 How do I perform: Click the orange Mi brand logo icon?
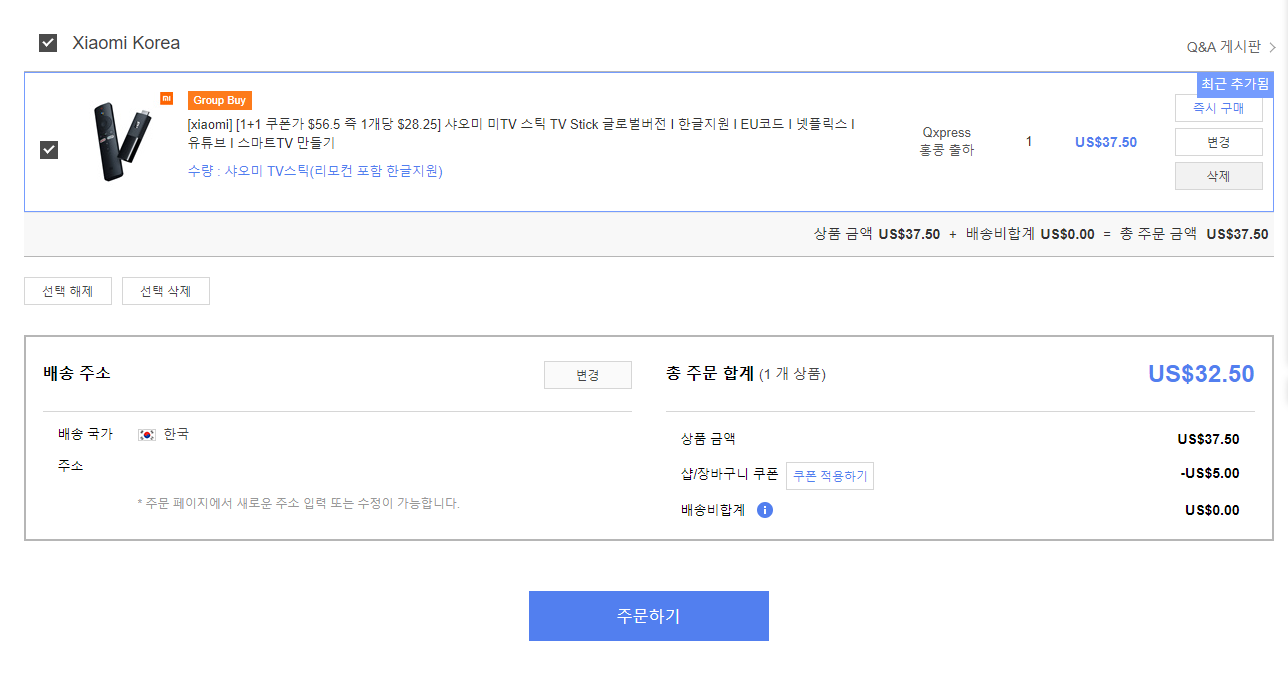click(166, 99)
